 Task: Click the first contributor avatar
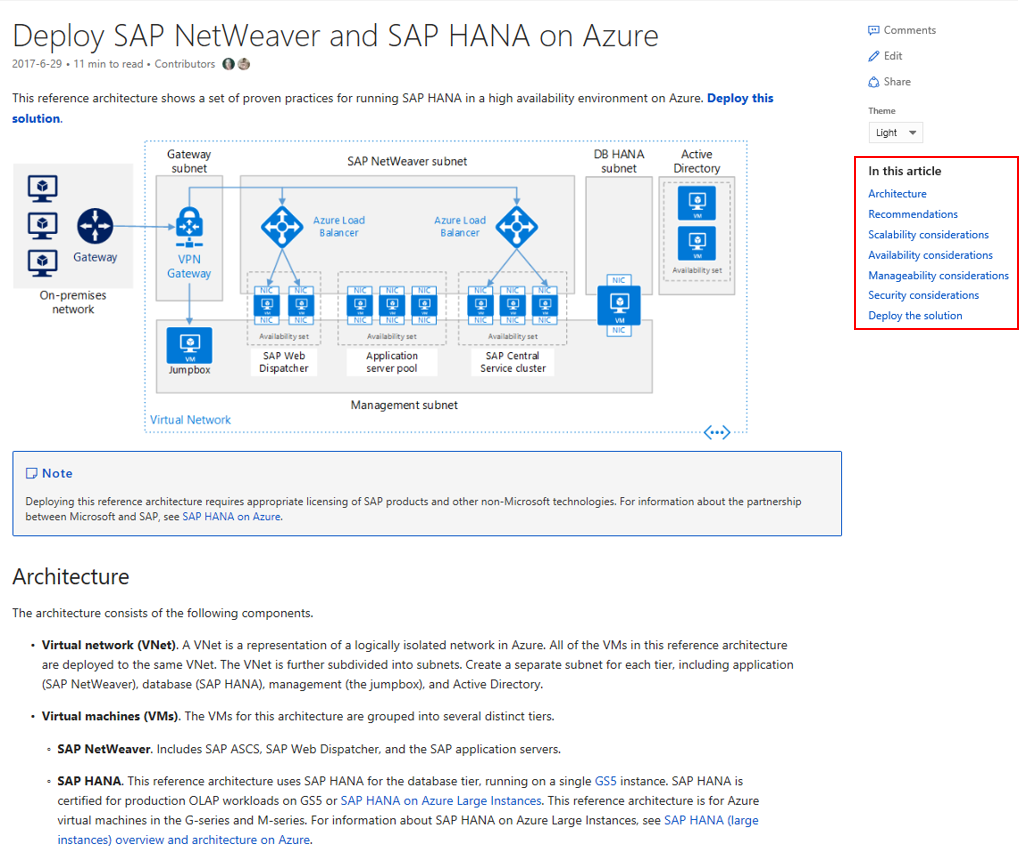coord(228,64)
